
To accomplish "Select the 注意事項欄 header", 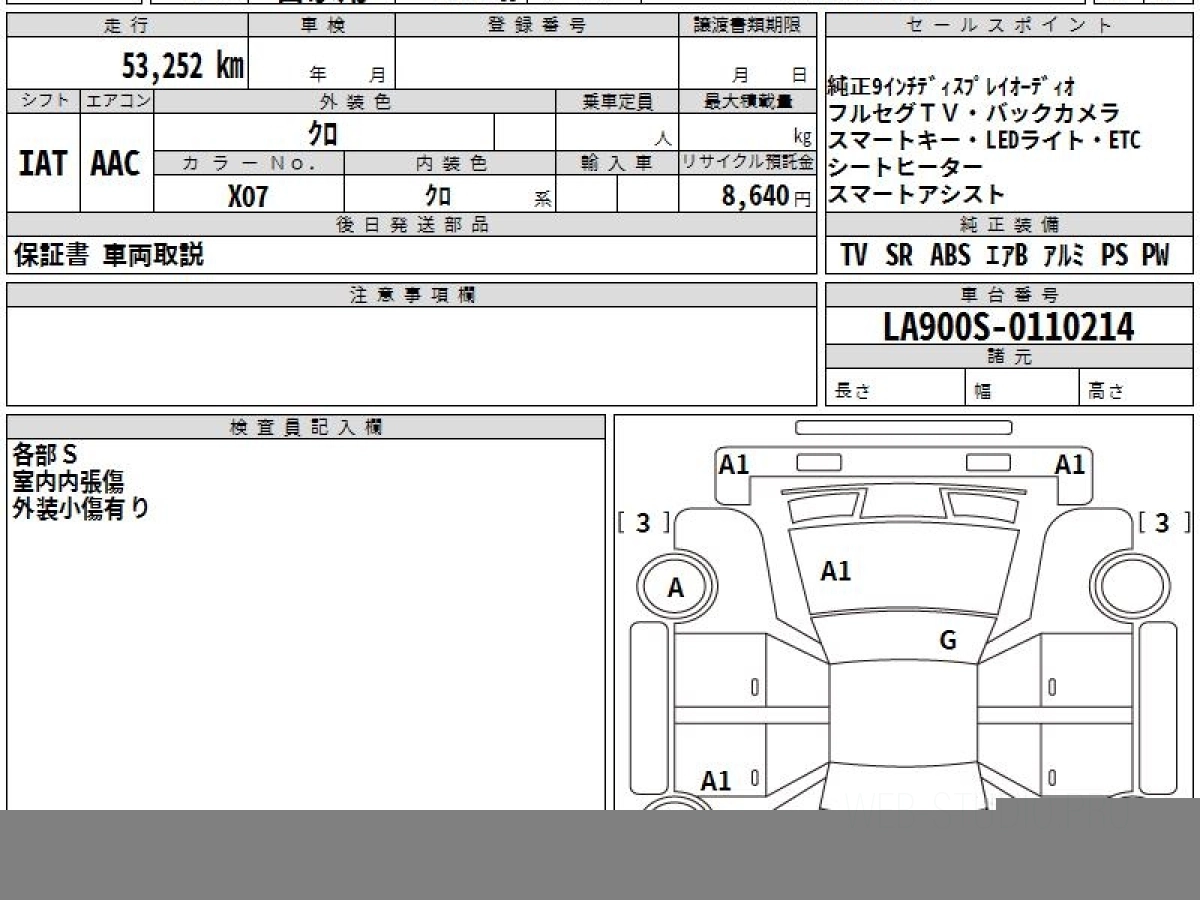I will tap(412, 295).
